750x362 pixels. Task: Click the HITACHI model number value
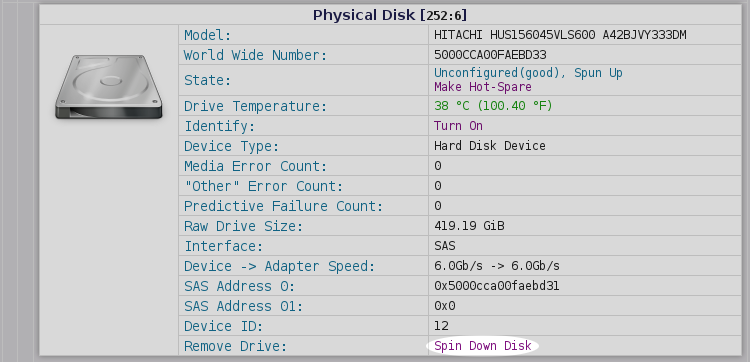coord(561,35)
